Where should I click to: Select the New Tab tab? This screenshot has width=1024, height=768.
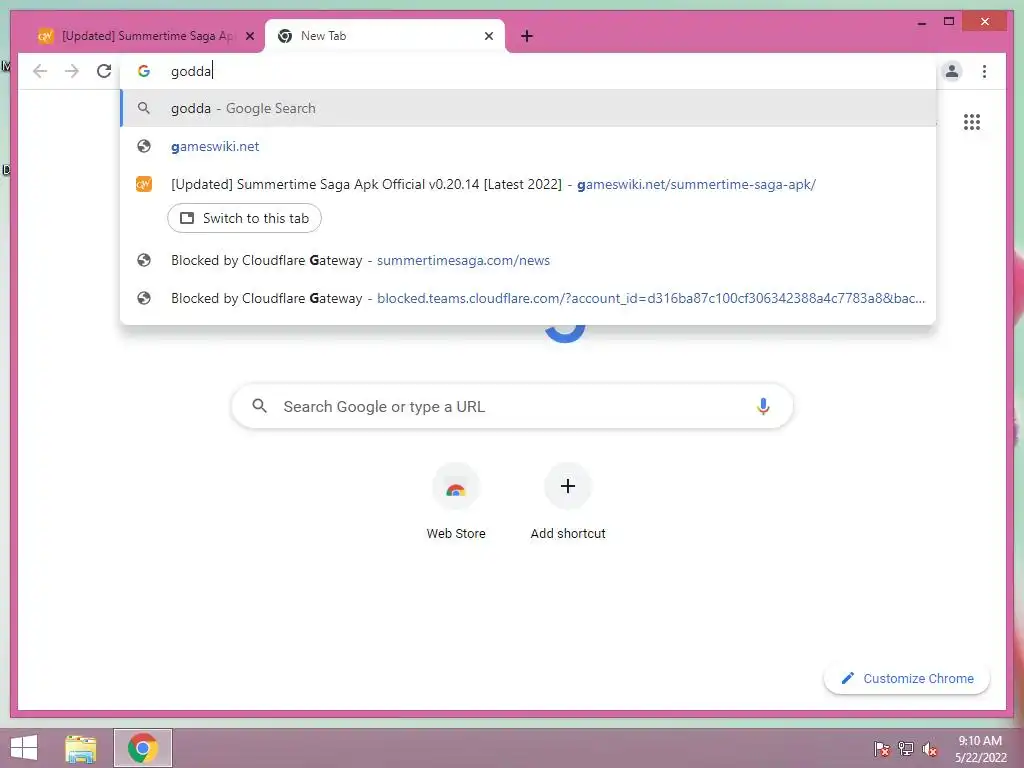(x=385, y=36)
